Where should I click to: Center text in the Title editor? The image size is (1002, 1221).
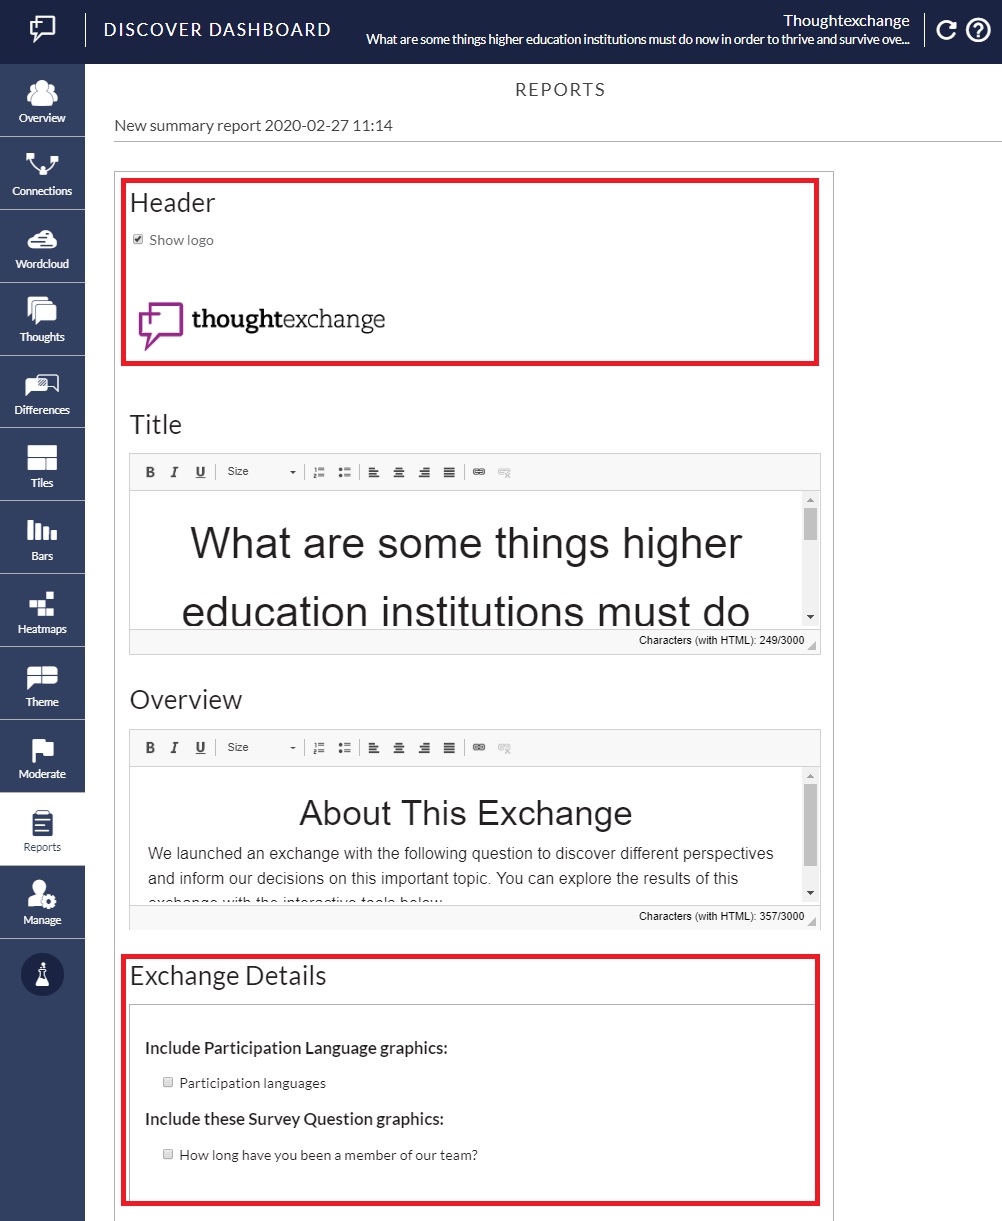[399, 472]
